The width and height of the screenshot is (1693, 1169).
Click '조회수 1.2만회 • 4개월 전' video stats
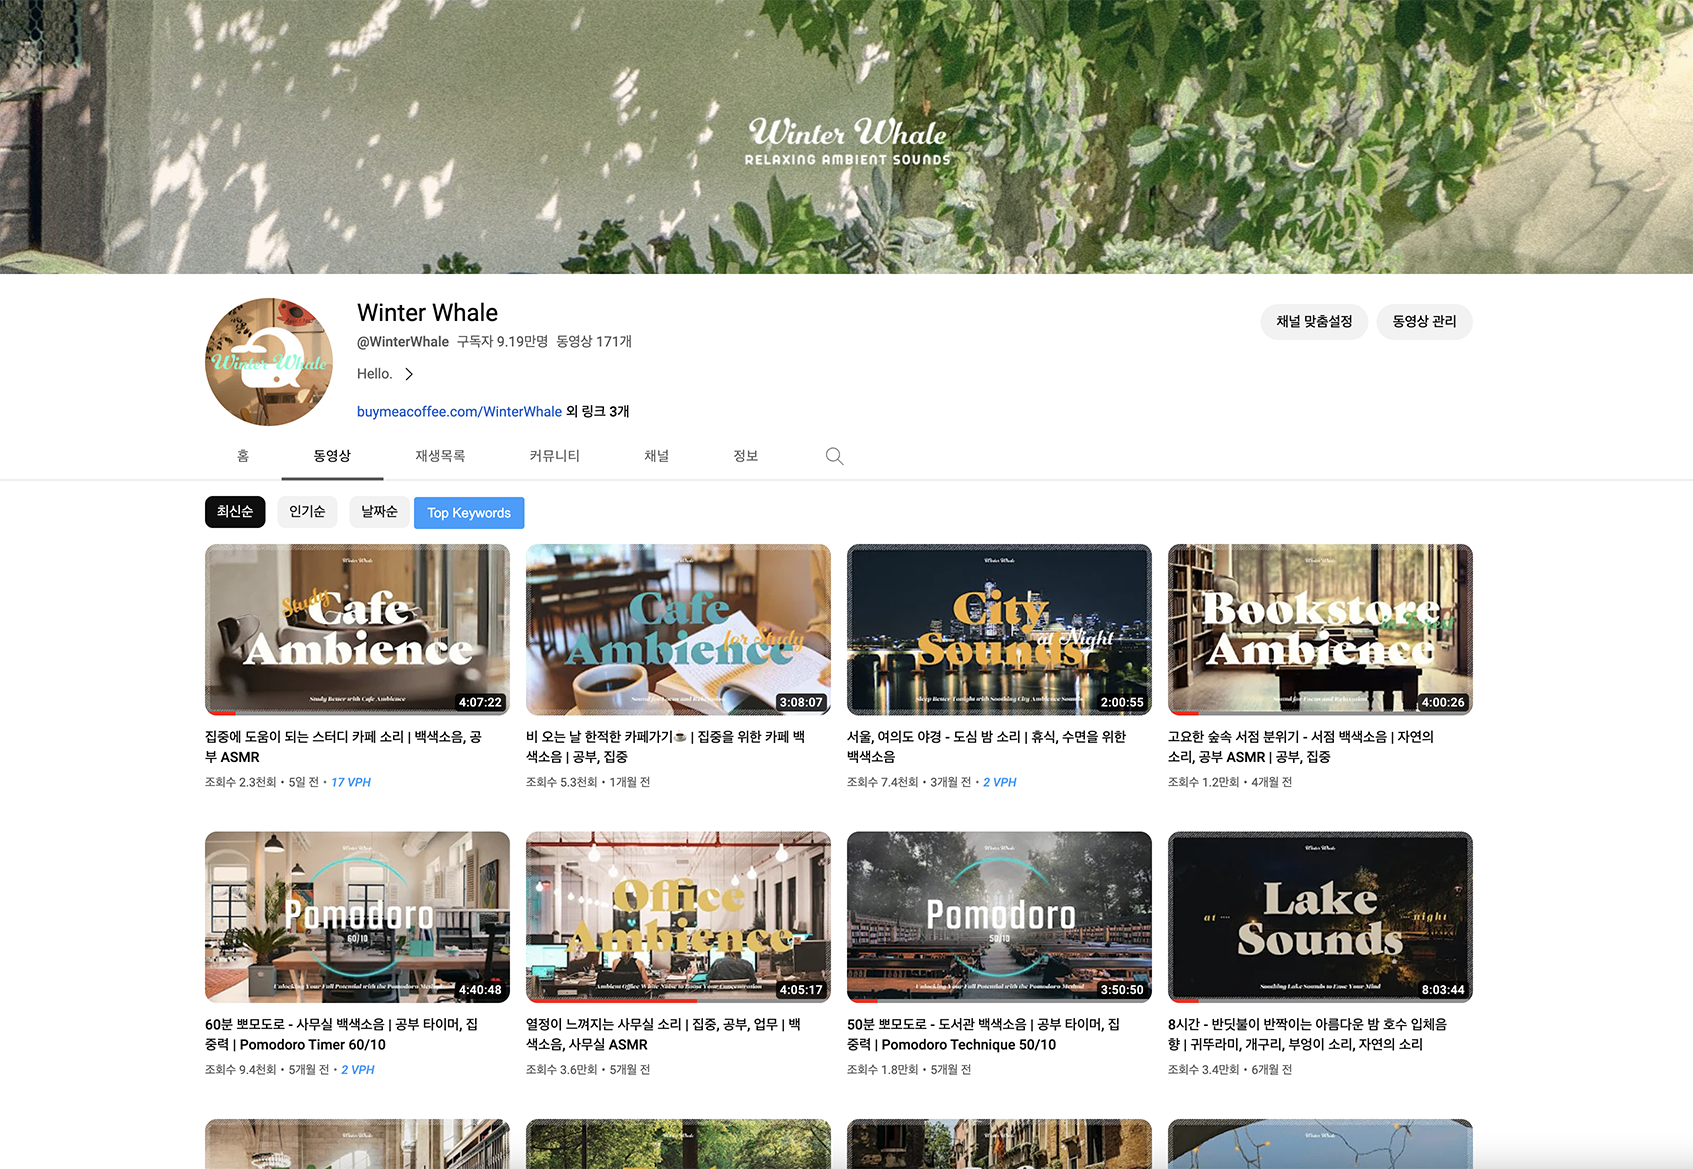1230,782
